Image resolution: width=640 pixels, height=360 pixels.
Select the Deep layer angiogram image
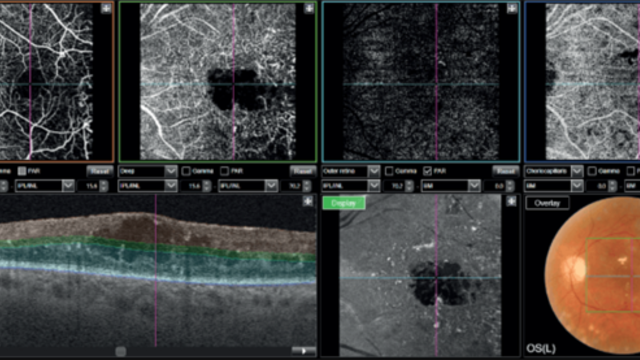tap(218, 82)
